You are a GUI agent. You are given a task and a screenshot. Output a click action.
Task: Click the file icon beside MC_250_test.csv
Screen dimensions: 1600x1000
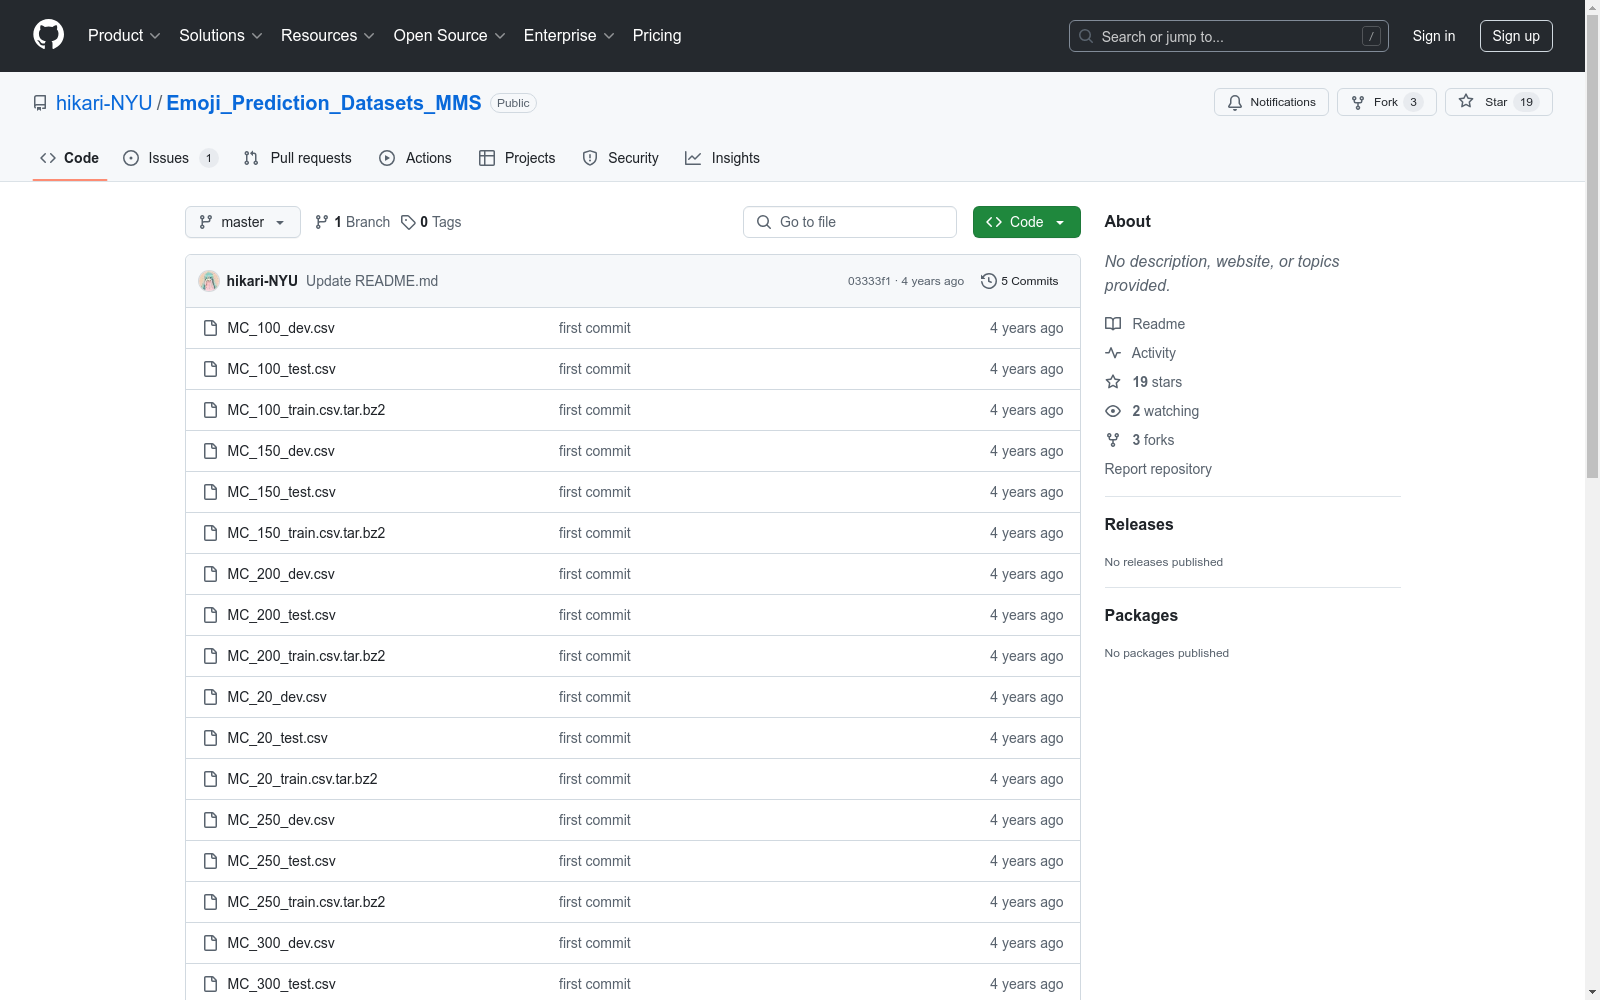tap(210, 861)
